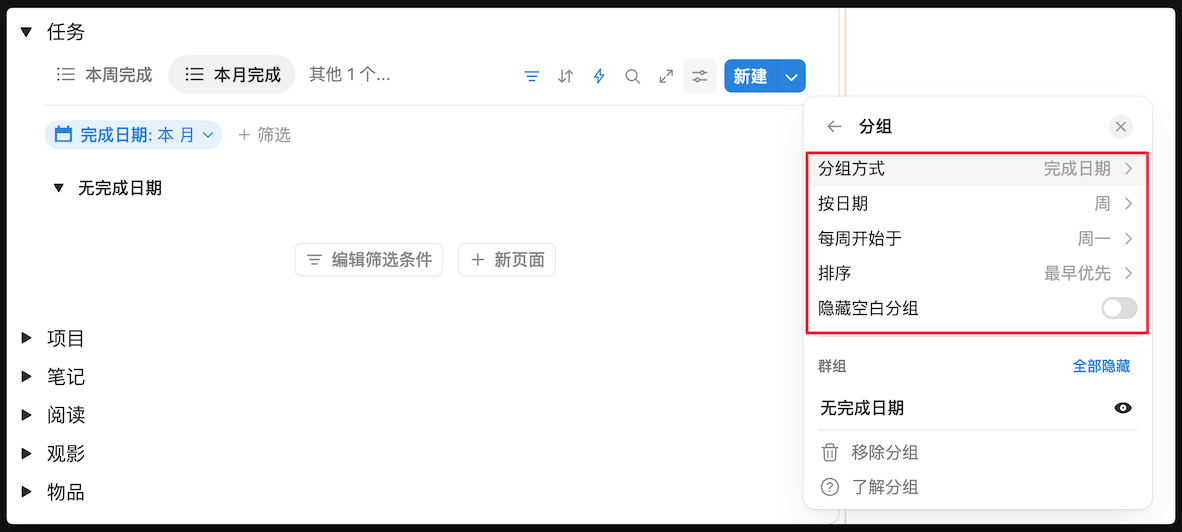Image resolution: width=1182 pixels, height=532 pixels.
Task: Click the 全部隐藏 link
Action: 1101,366
